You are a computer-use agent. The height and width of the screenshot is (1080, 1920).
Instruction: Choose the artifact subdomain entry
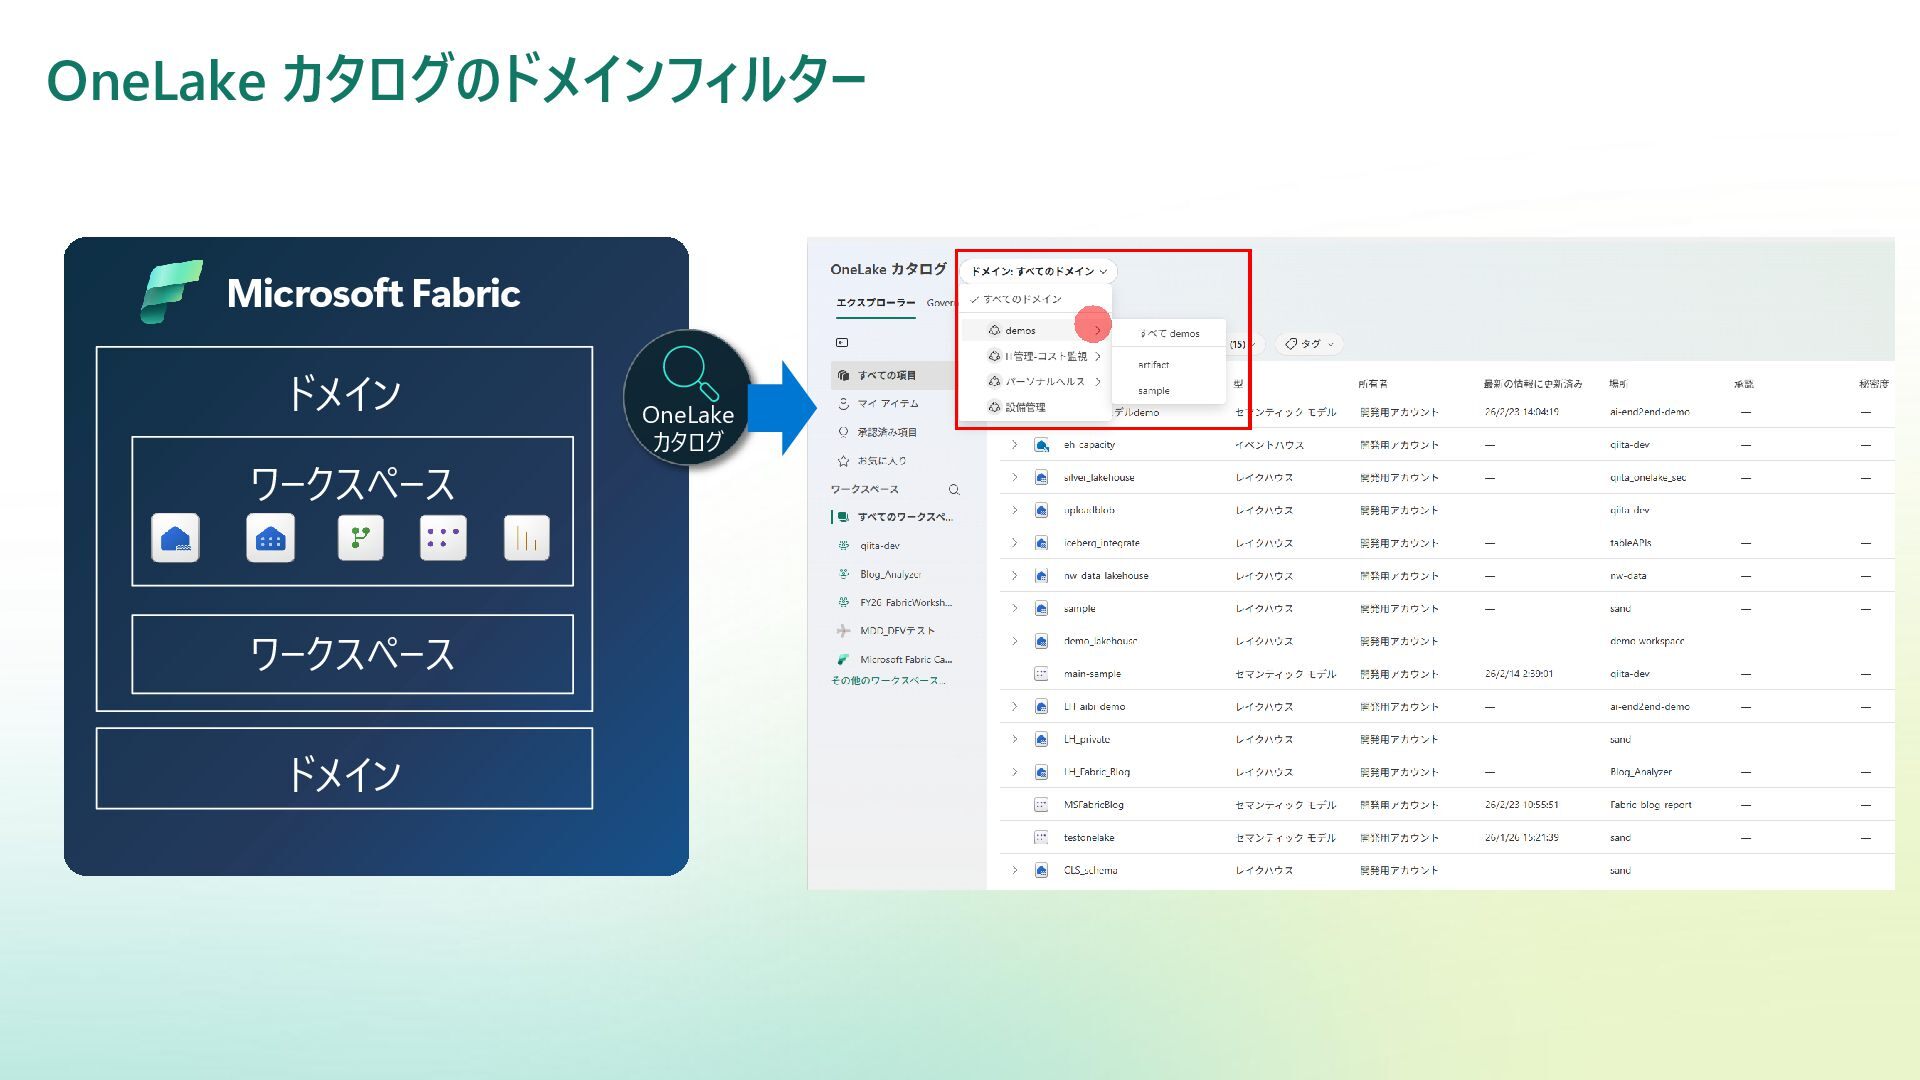point(1153,365)
